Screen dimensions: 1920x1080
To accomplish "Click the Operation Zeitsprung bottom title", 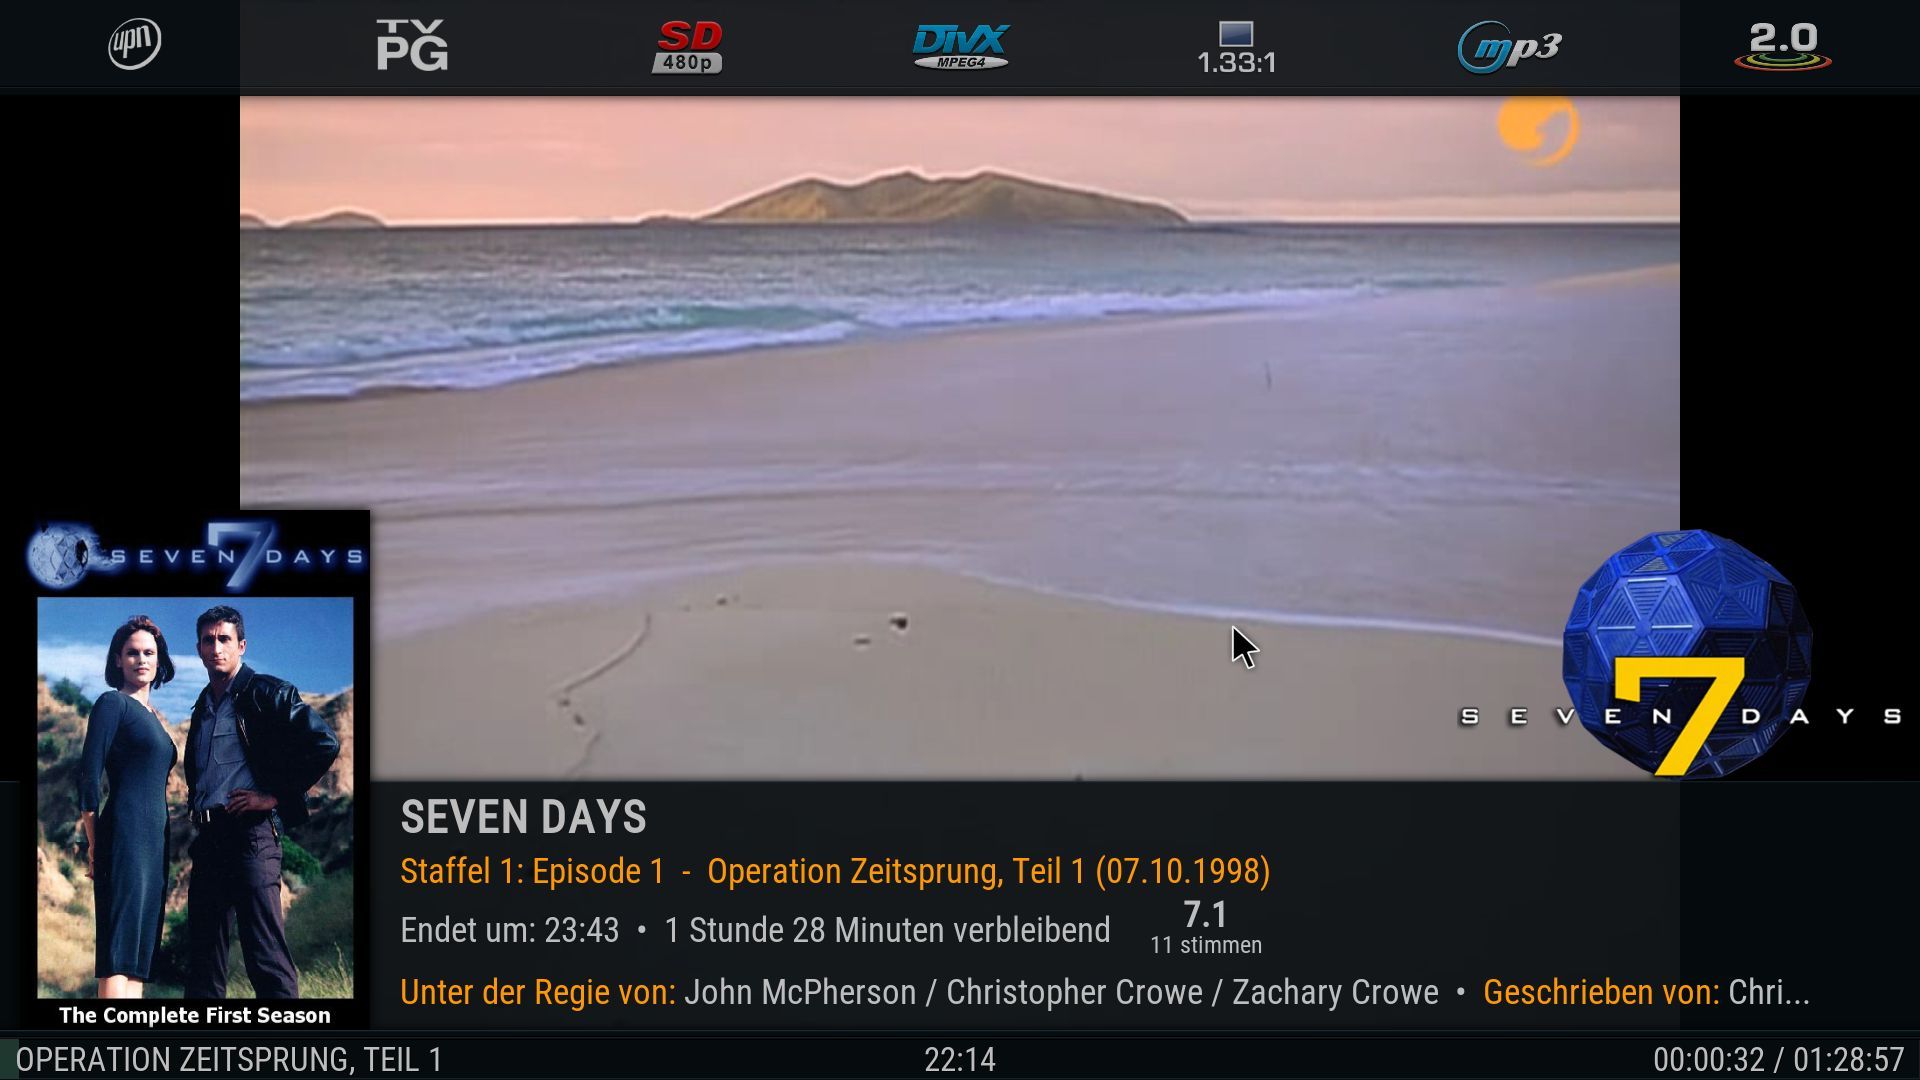I will click(x=229, y=1060).
